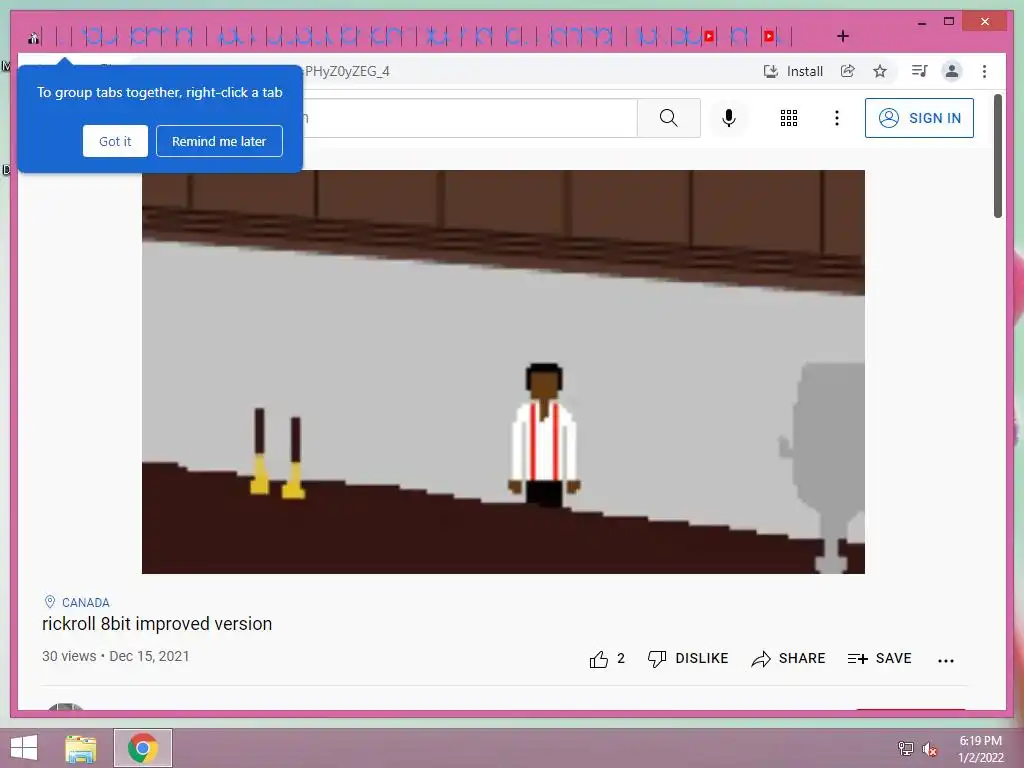Search with your voice microphone icon
1024x768 pixels.
coord(729,118)
